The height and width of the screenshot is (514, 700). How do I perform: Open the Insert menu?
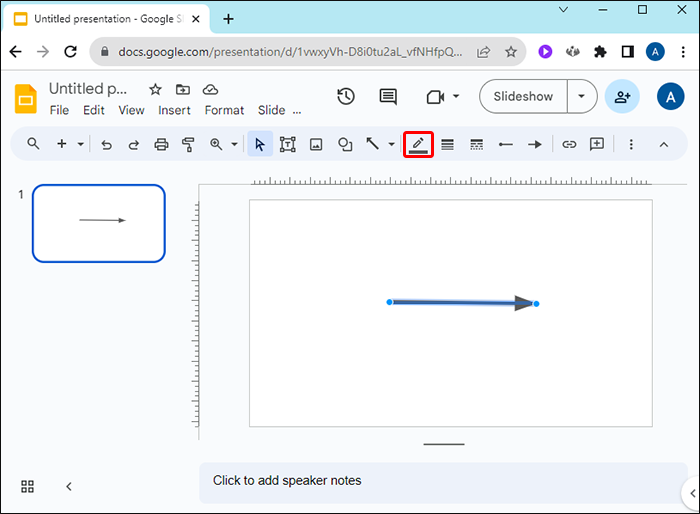tap(174, 110)
